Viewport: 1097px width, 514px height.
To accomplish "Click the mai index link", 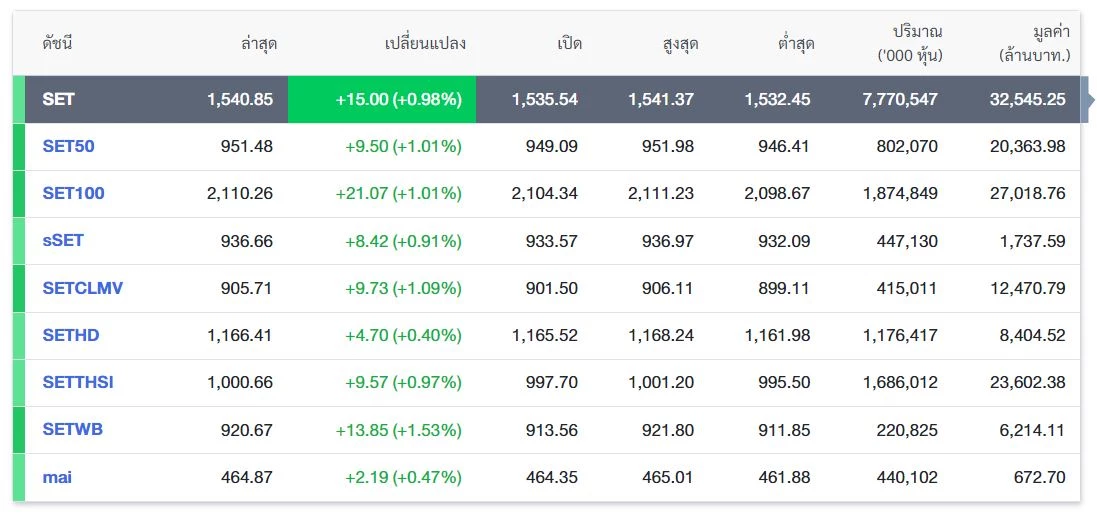I will click(57, 477).
